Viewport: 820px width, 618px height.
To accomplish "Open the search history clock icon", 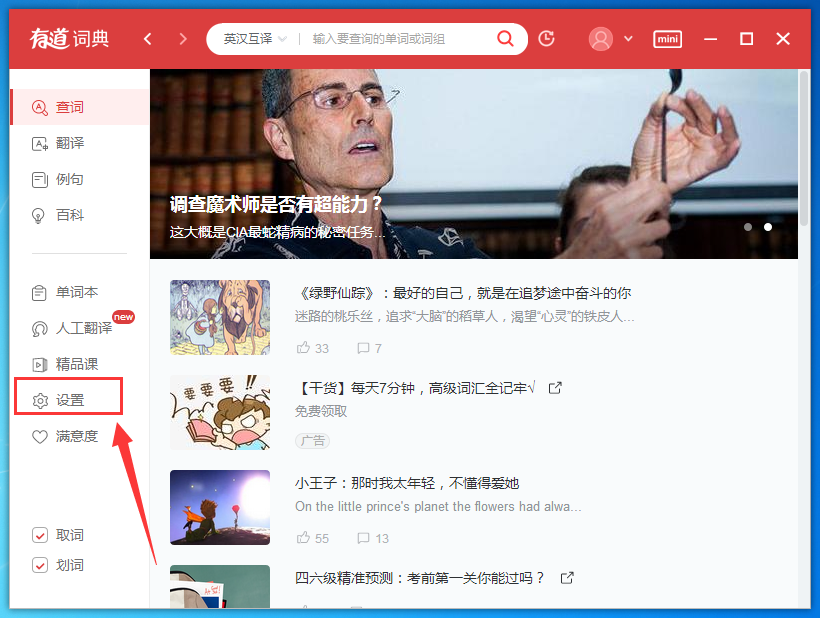I will click(x=545, y=38).
